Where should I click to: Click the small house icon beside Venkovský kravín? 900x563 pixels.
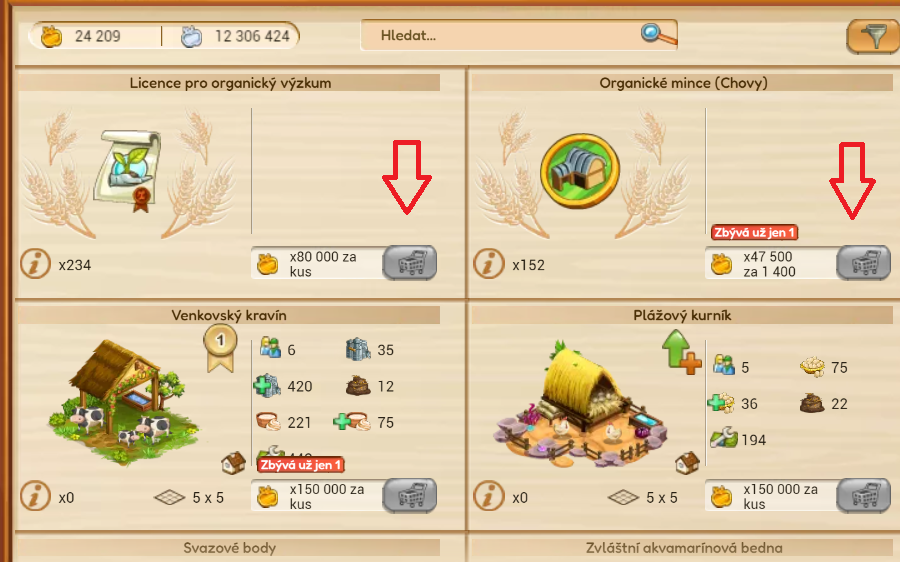(x=233, y=463)
